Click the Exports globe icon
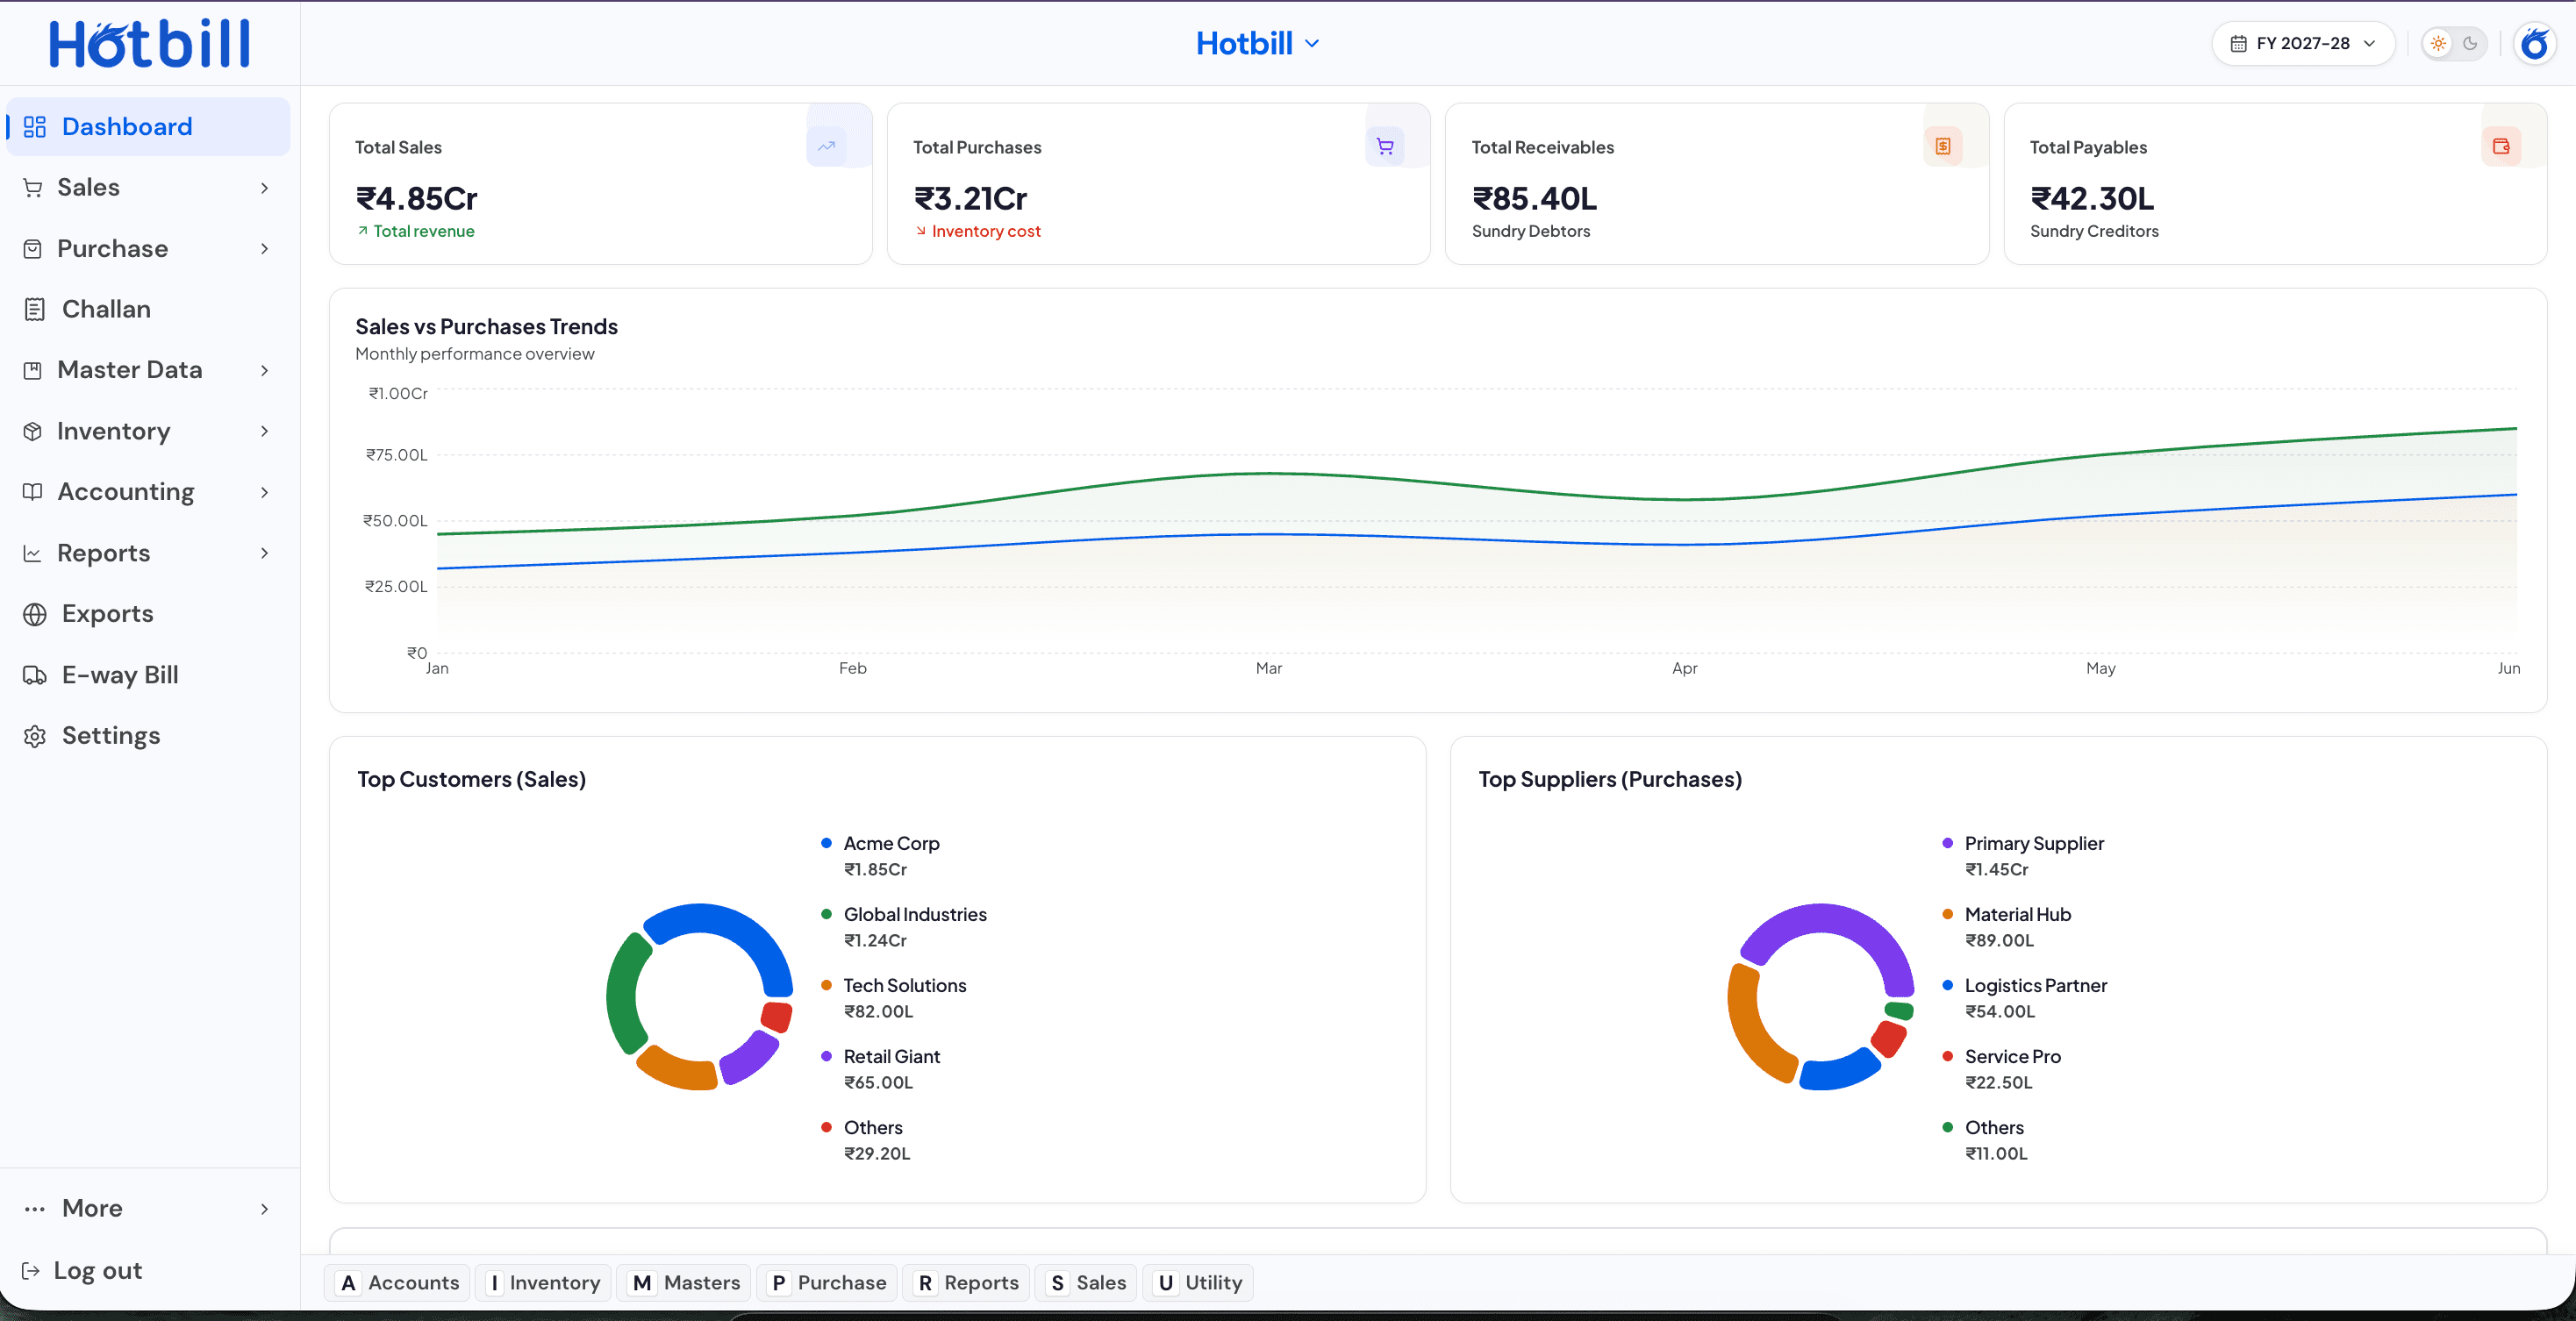 (35, 614)
